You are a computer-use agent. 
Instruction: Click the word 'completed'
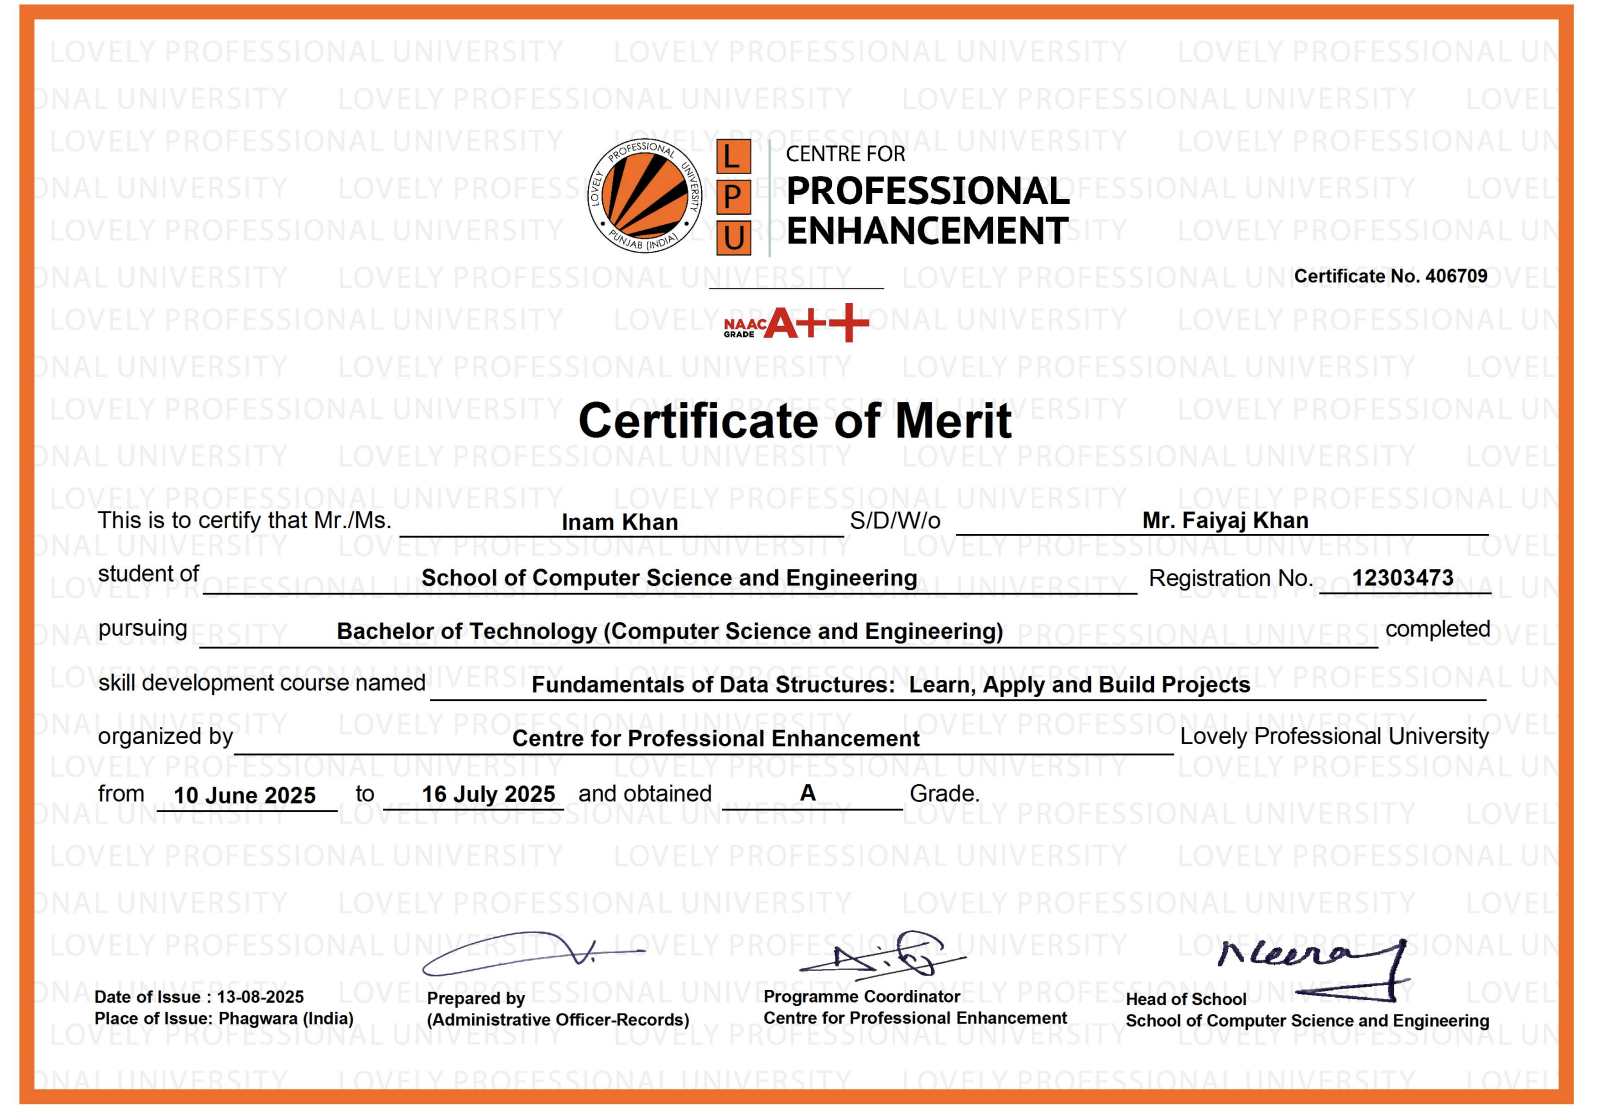1437,629
